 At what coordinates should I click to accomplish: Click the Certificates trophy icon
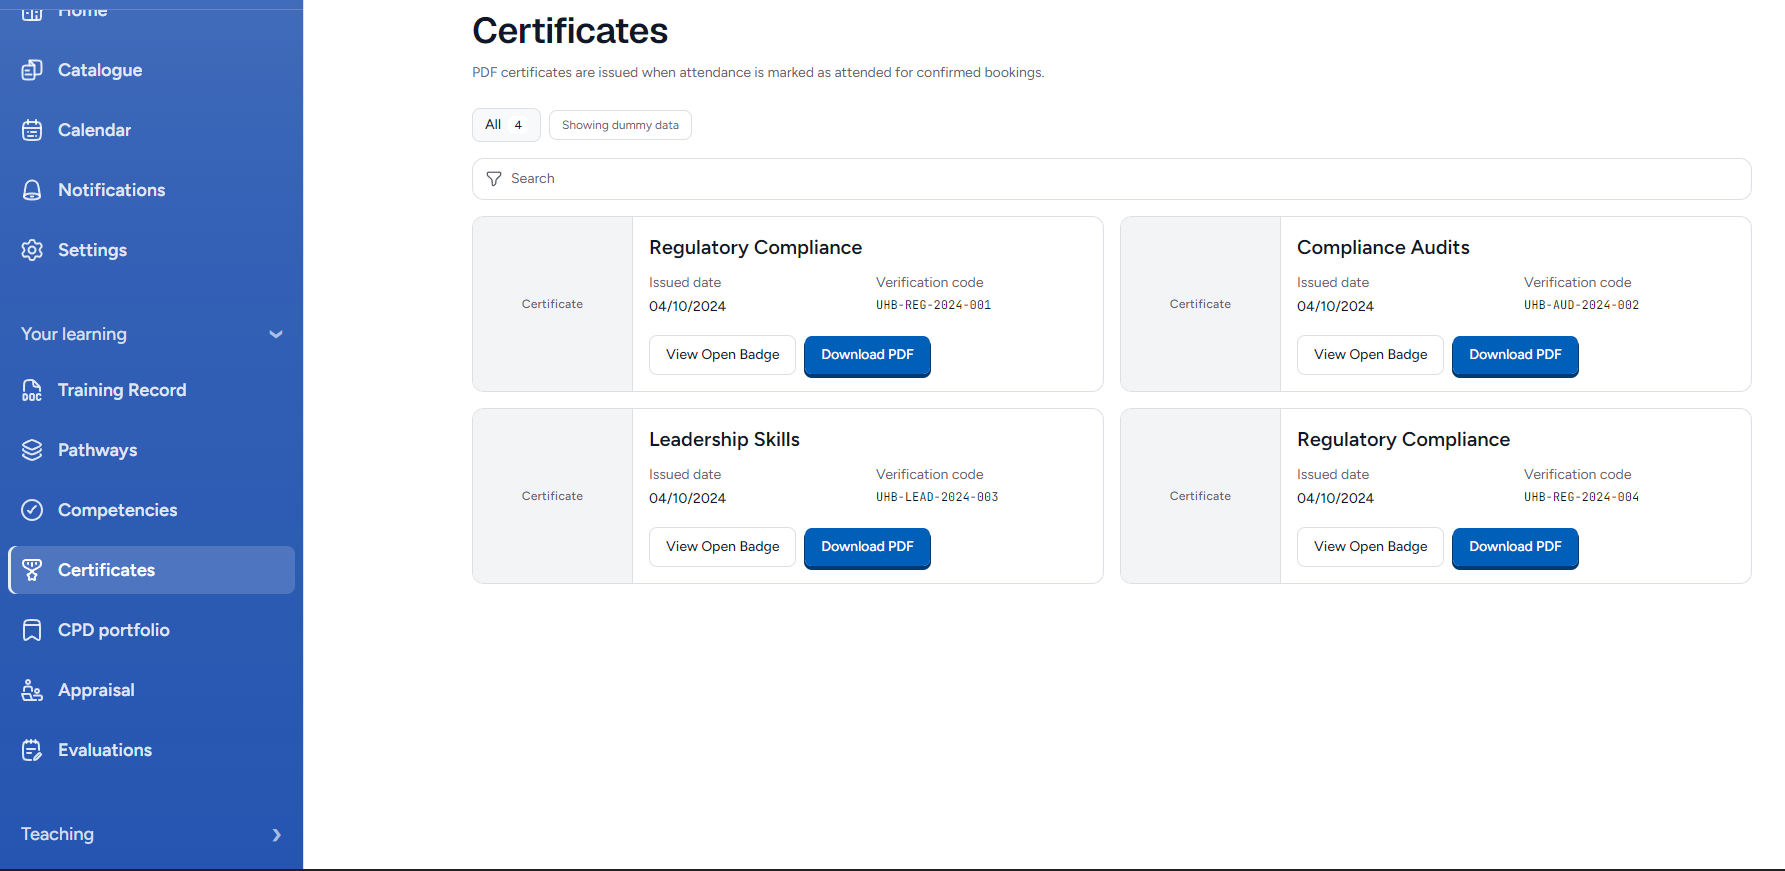32,570
